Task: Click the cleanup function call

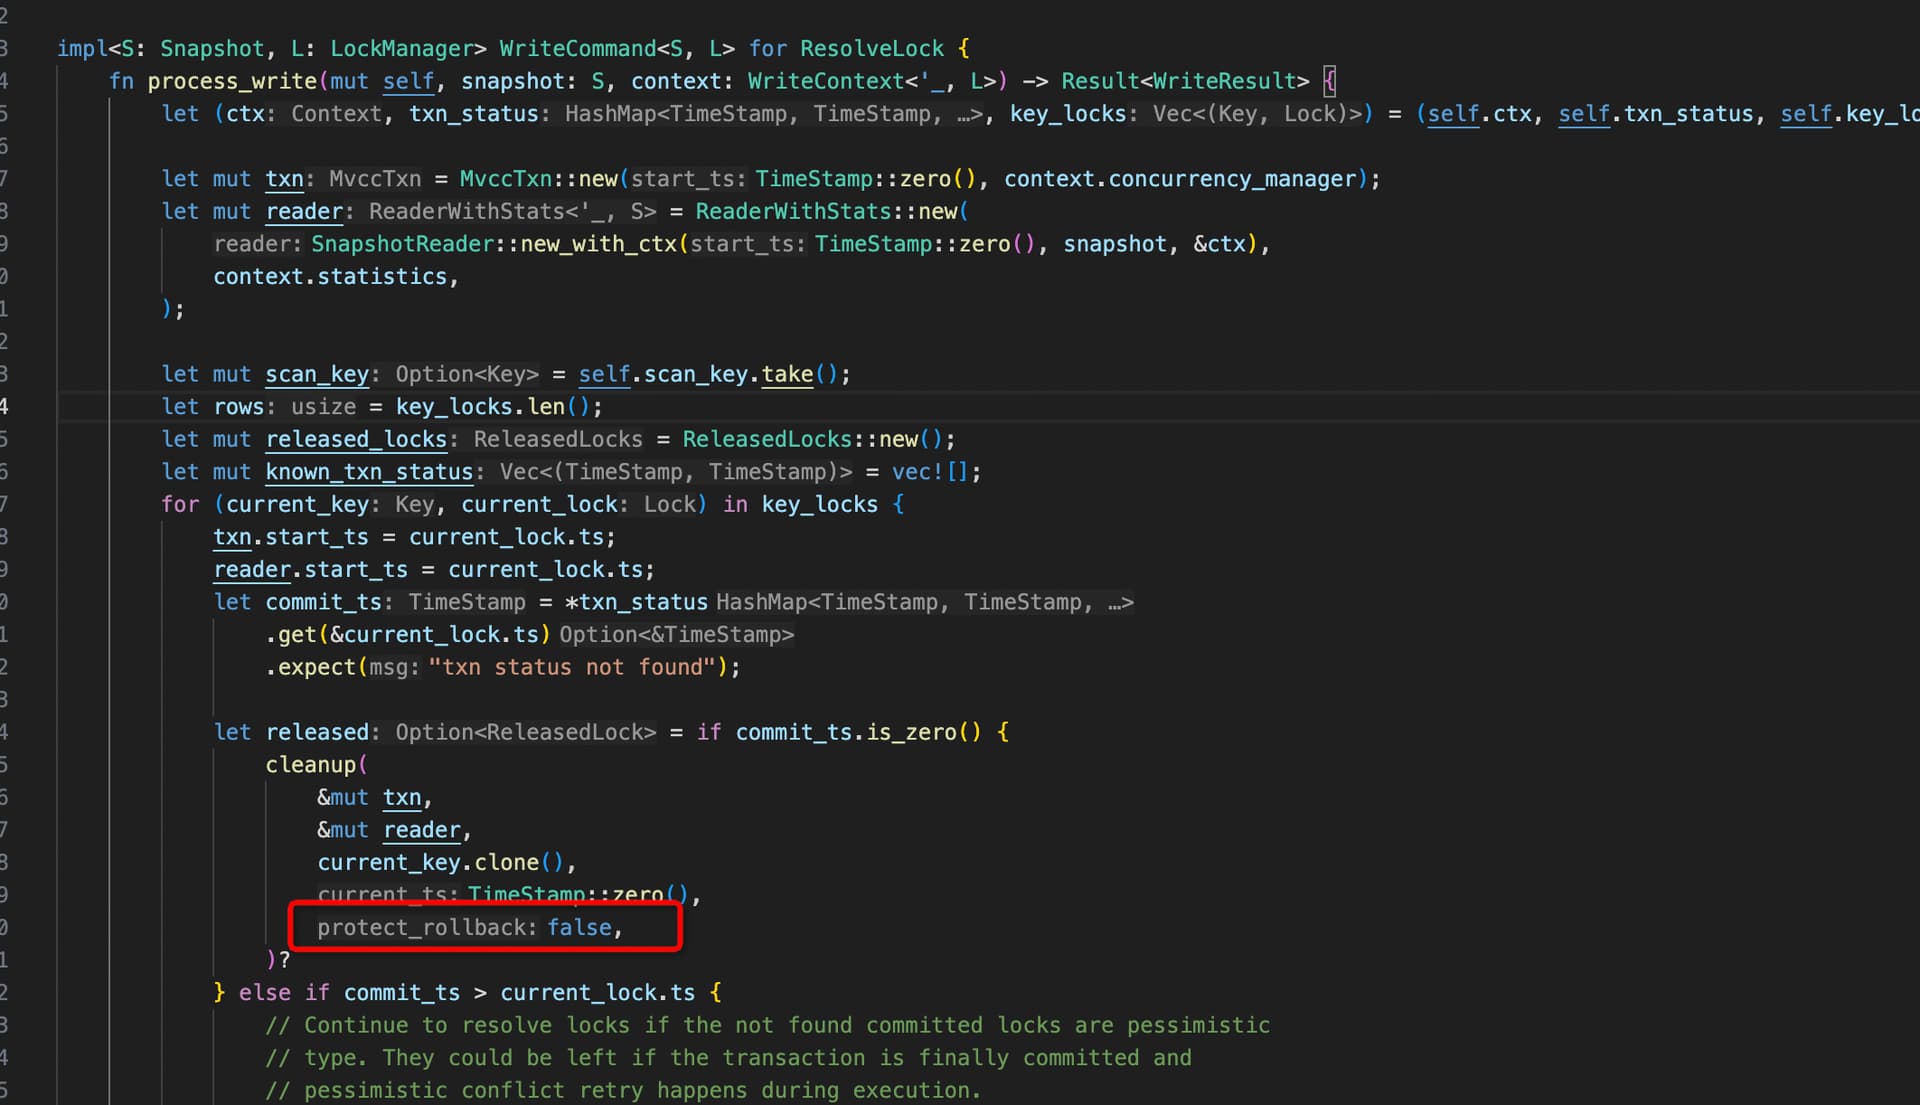Action: 311,765
